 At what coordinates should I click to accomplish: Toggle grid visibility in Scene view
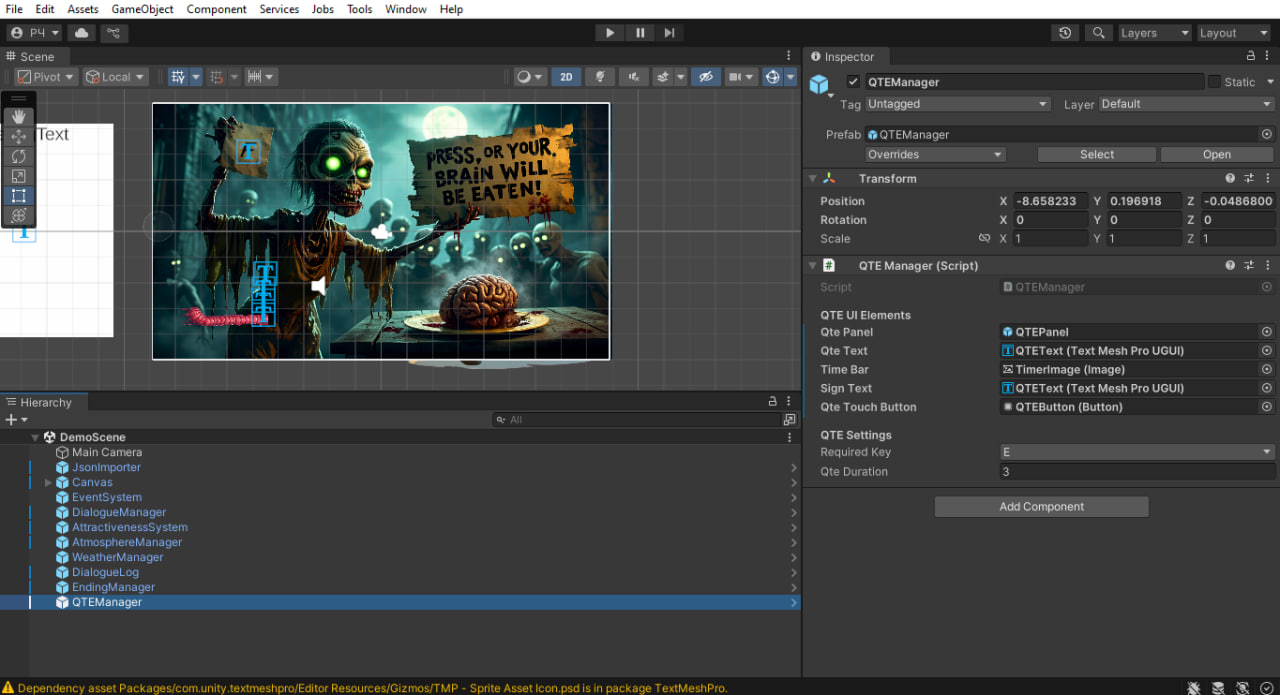click(x=178, y=77)
